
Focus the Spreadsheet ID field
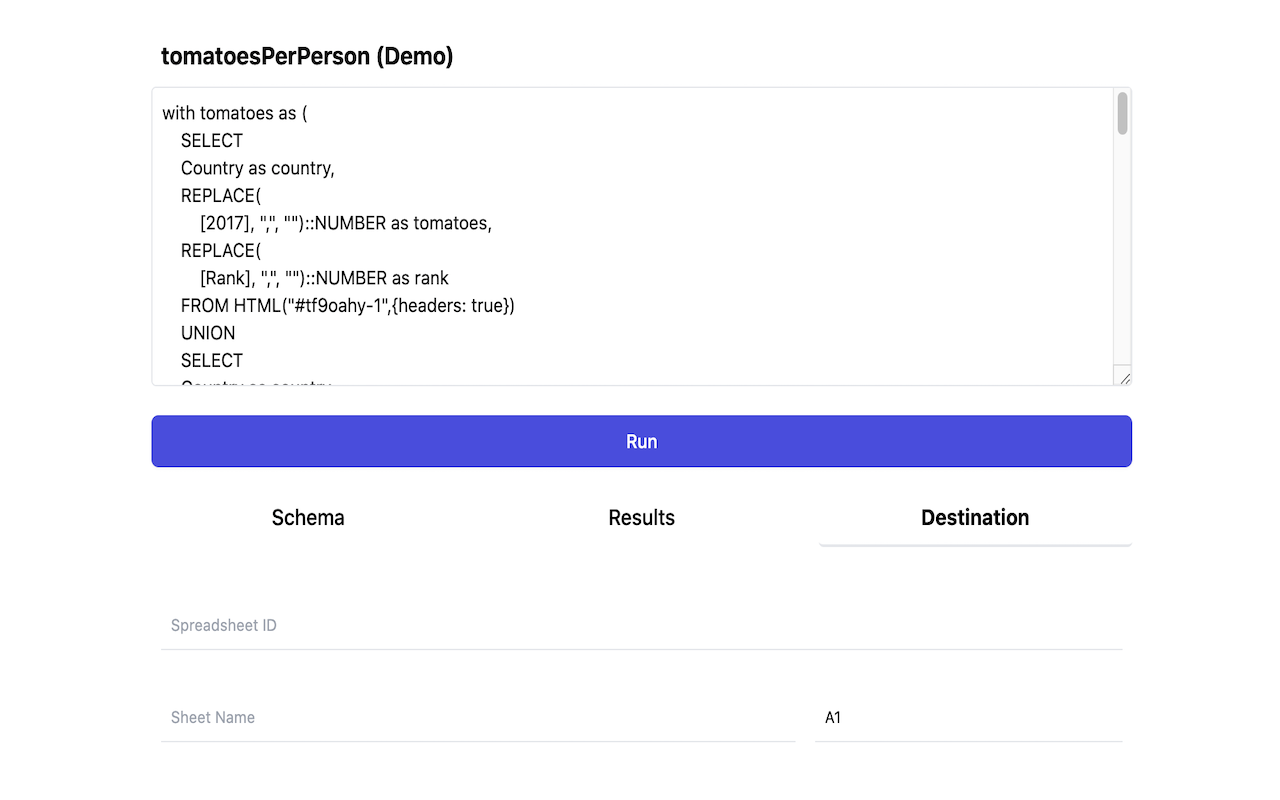coord(641,626)
